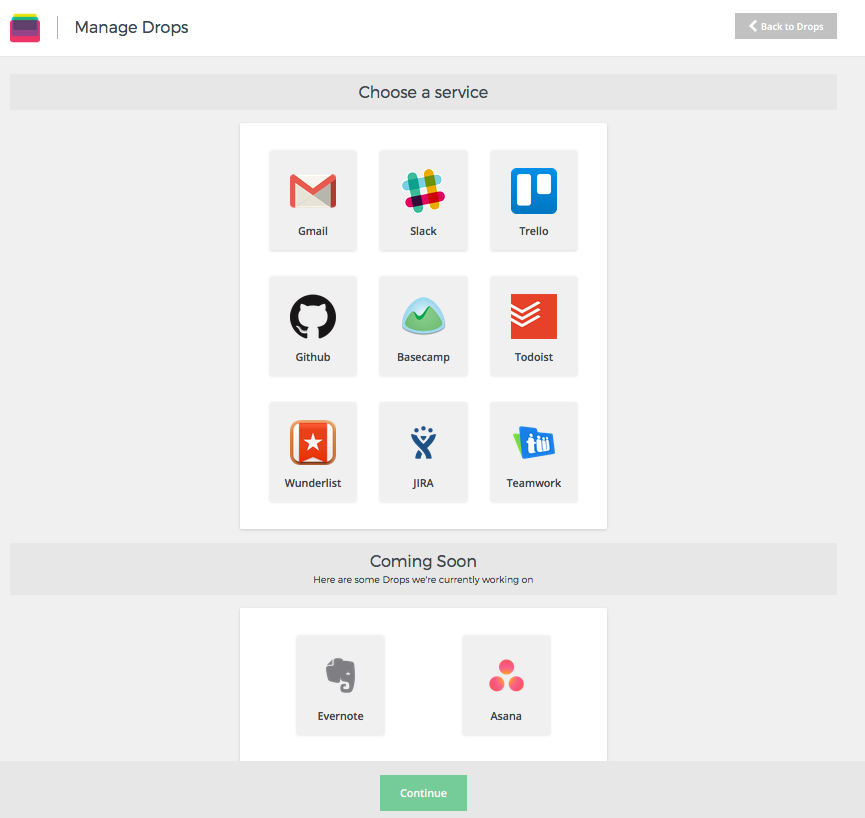865x818 pixels.
Task: Click "Here are some Drops we're currently working on"
Action: coord(423,580)
